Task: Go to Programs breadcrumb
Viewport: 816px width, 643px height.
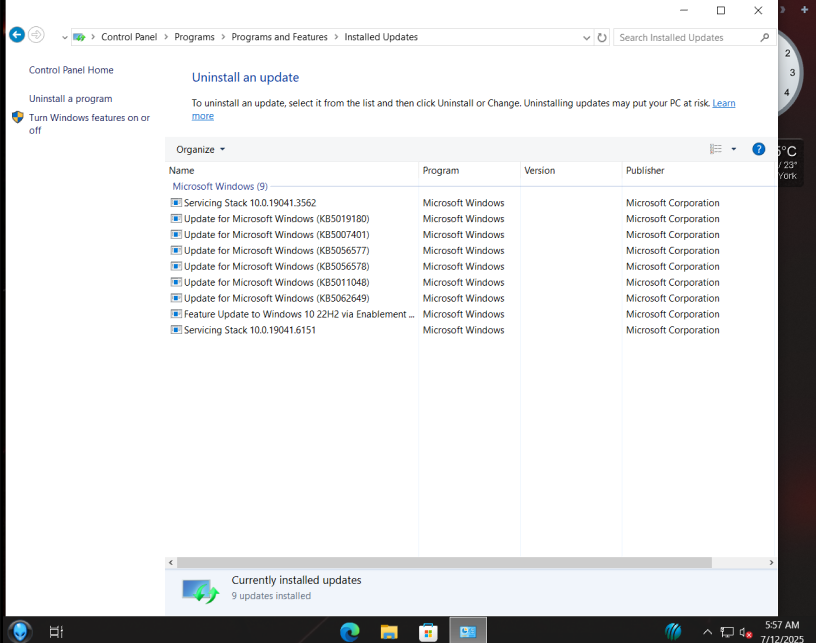Action: point(194,37)
